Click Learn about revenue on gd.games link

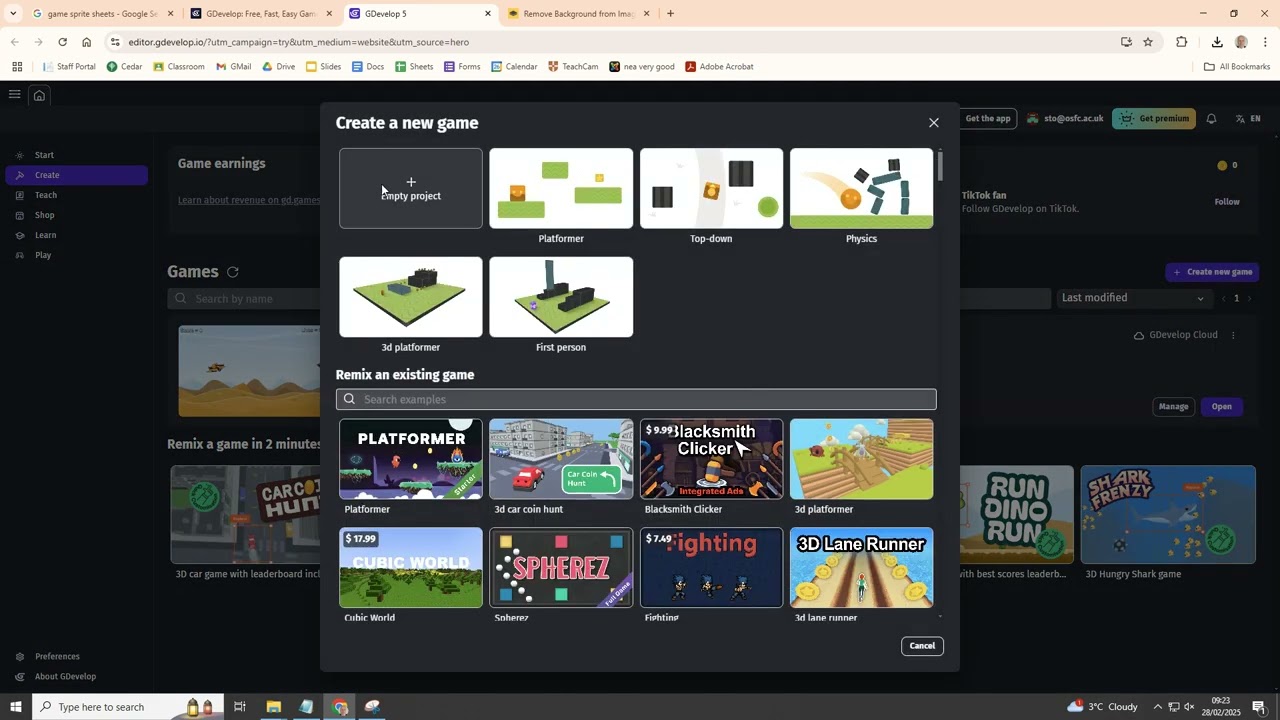click(249, 200)
